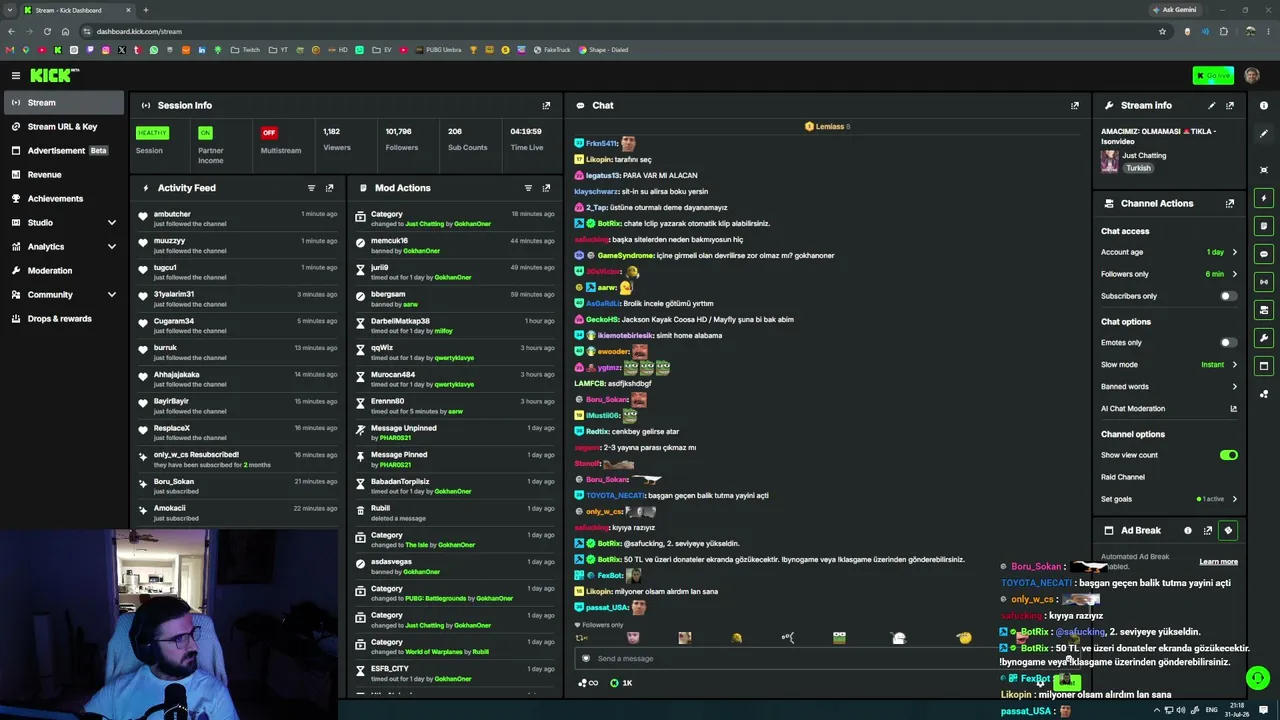Click the lightning bolt widget in right rail
Viewport: 1280px width, 720px height.
tap(1264, 198)
